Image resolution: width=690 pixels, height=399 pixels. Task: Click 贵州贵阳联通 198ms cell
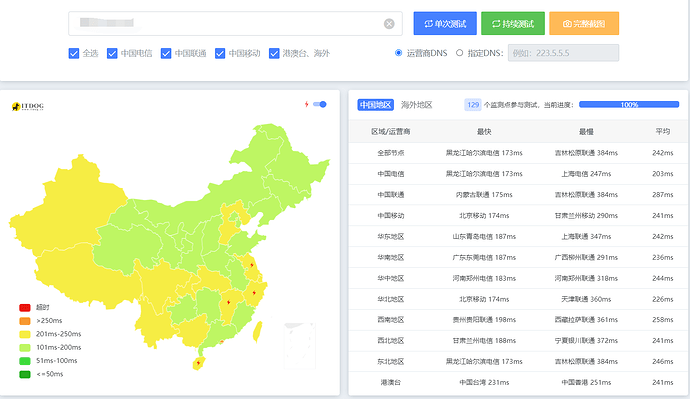point(484,320)
